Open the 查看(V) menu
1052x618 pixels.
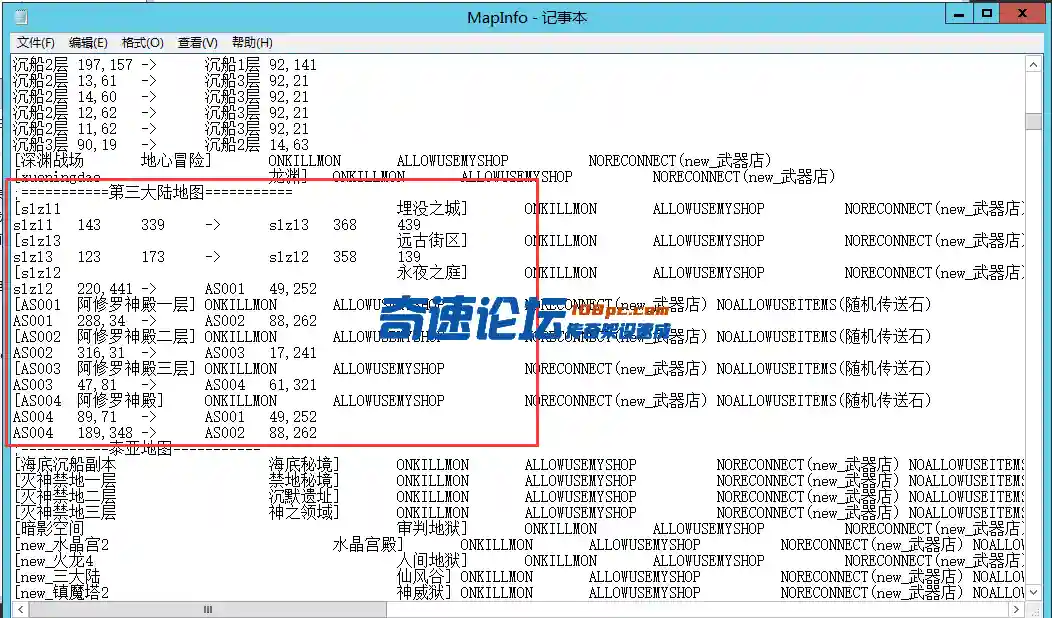[197, 42]
